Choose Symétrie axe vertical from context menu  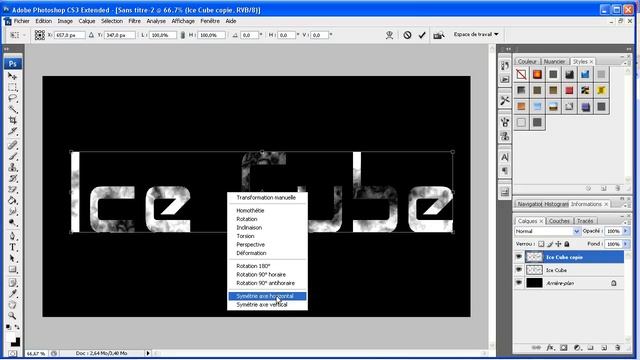(267, 304)
